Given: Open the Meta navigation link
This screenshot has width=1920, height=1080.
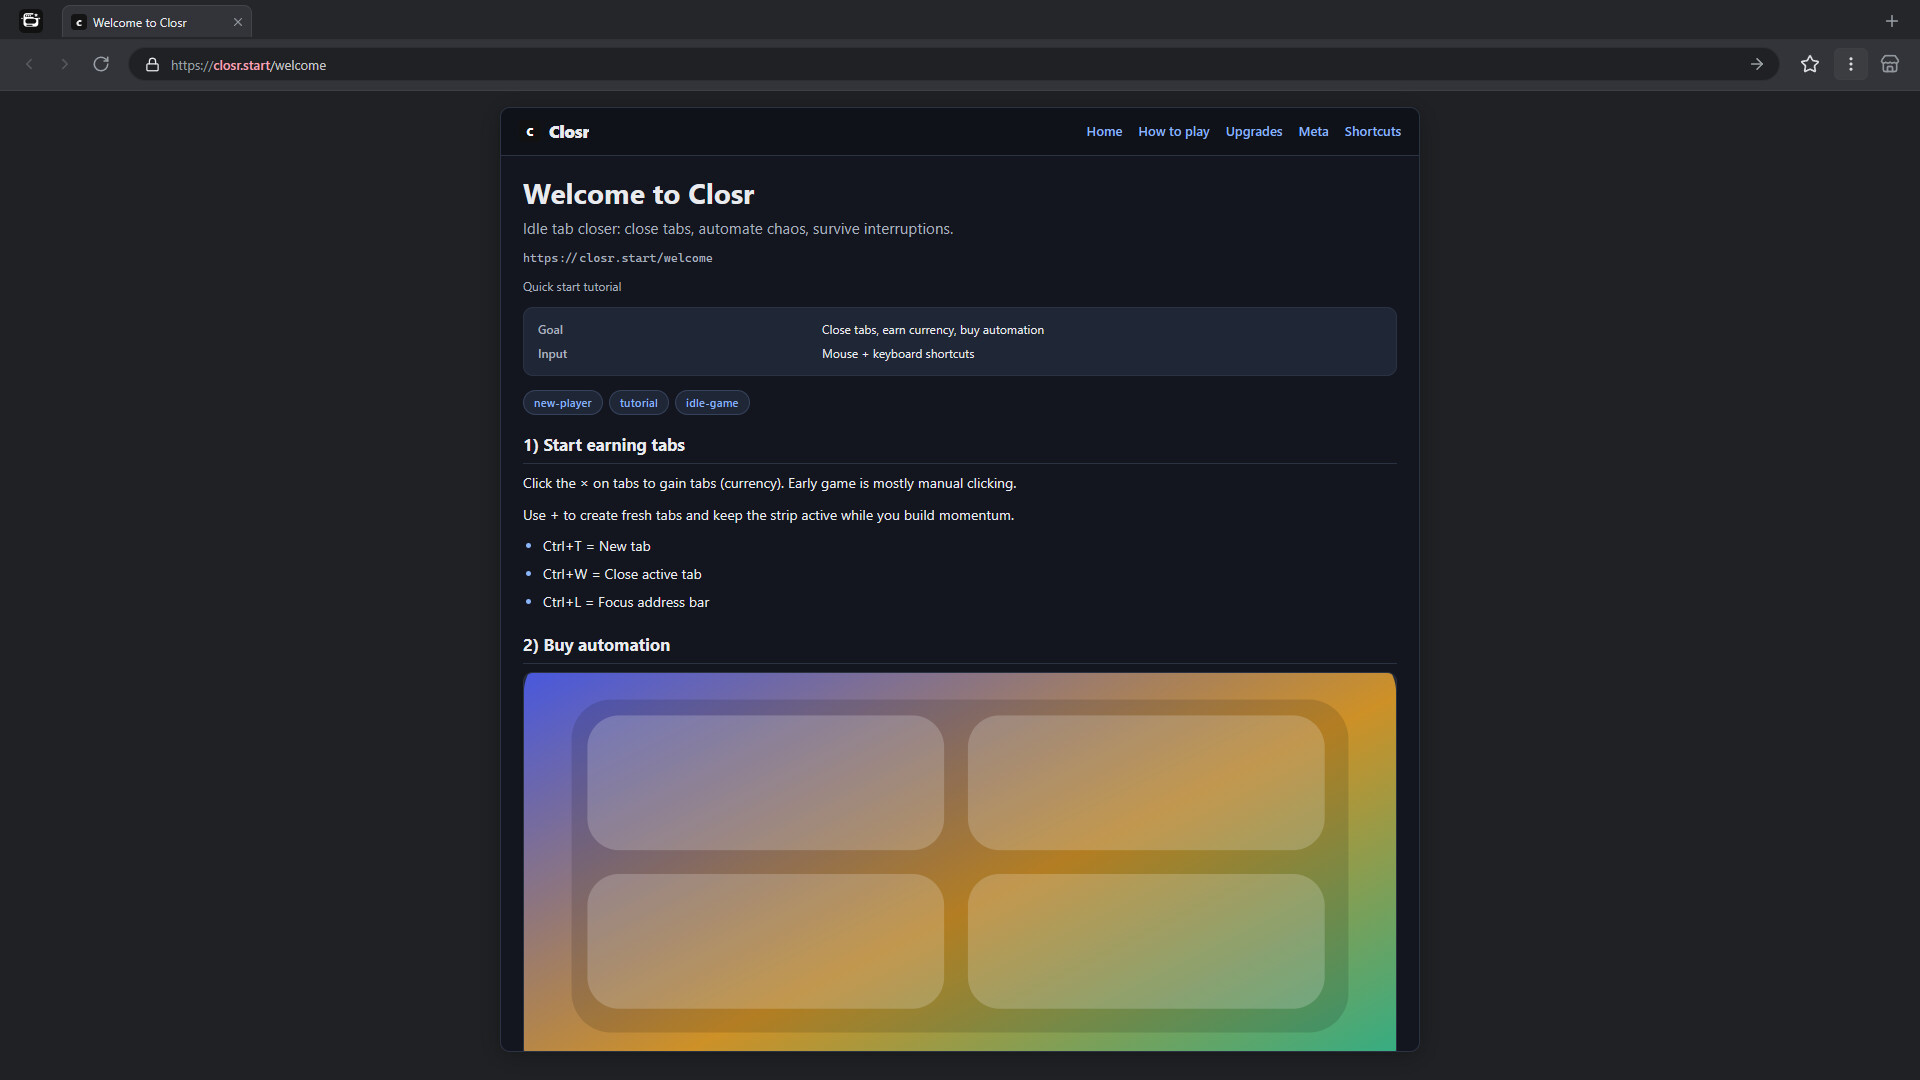Looking at the screenshot, I should [x=1313, y=132].
